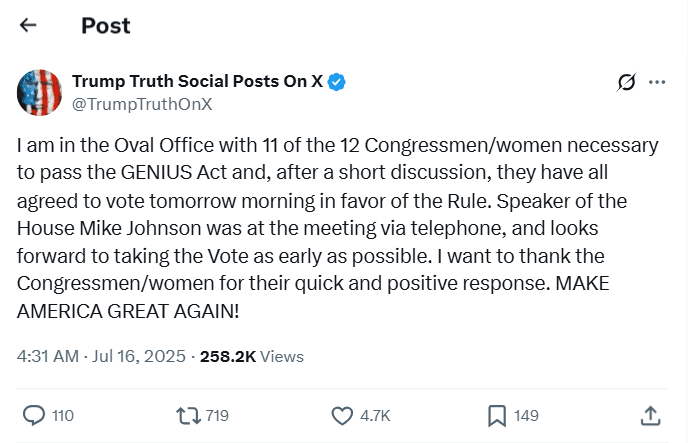Share the post via upload arrow icon
The width and height of the screenshot is (688, 443).
(650, 415)
